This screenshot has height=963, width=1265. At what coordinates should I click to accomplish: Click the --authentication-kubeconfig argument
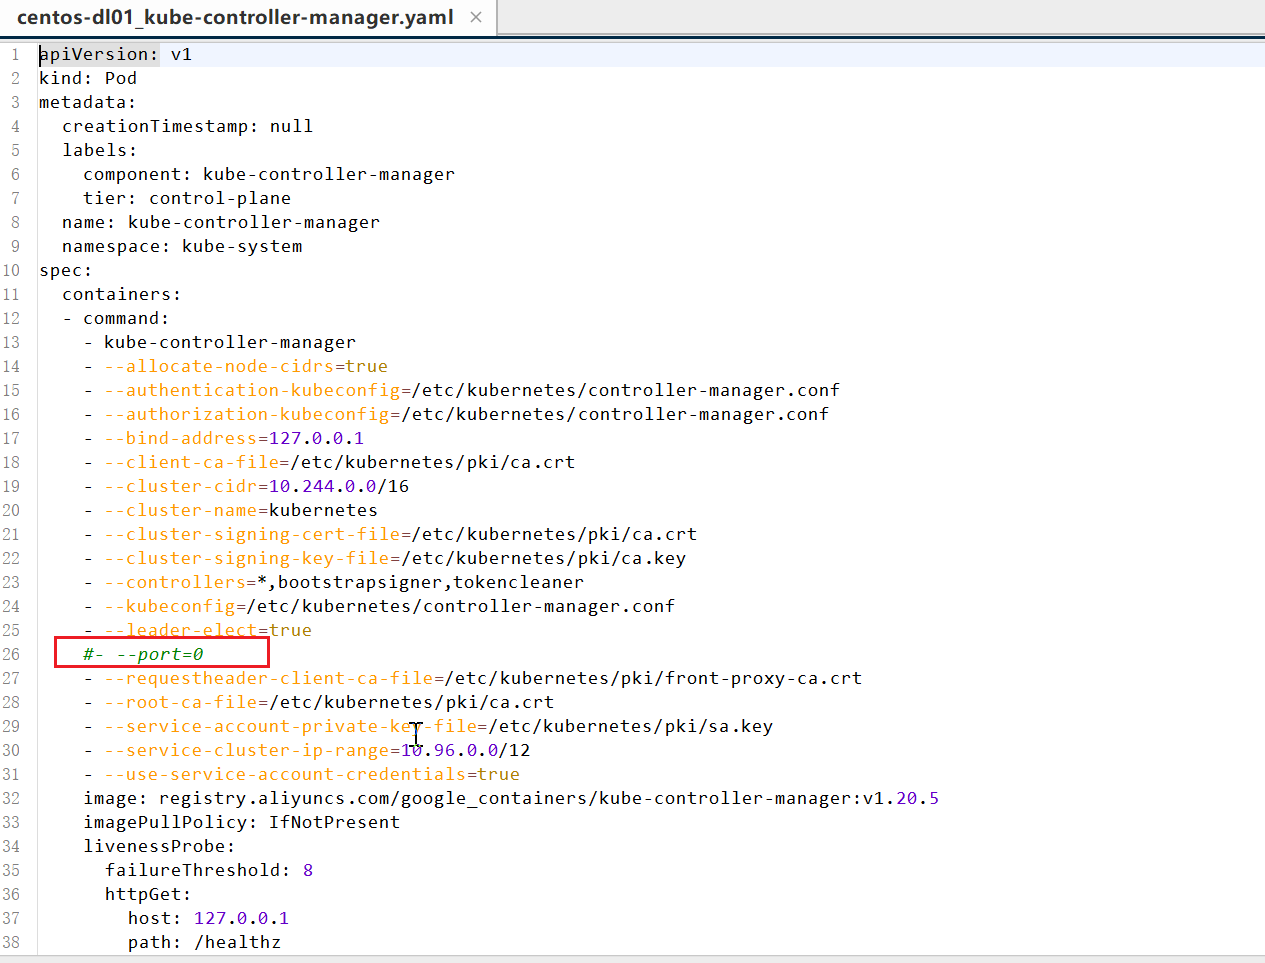click(472, 390)
